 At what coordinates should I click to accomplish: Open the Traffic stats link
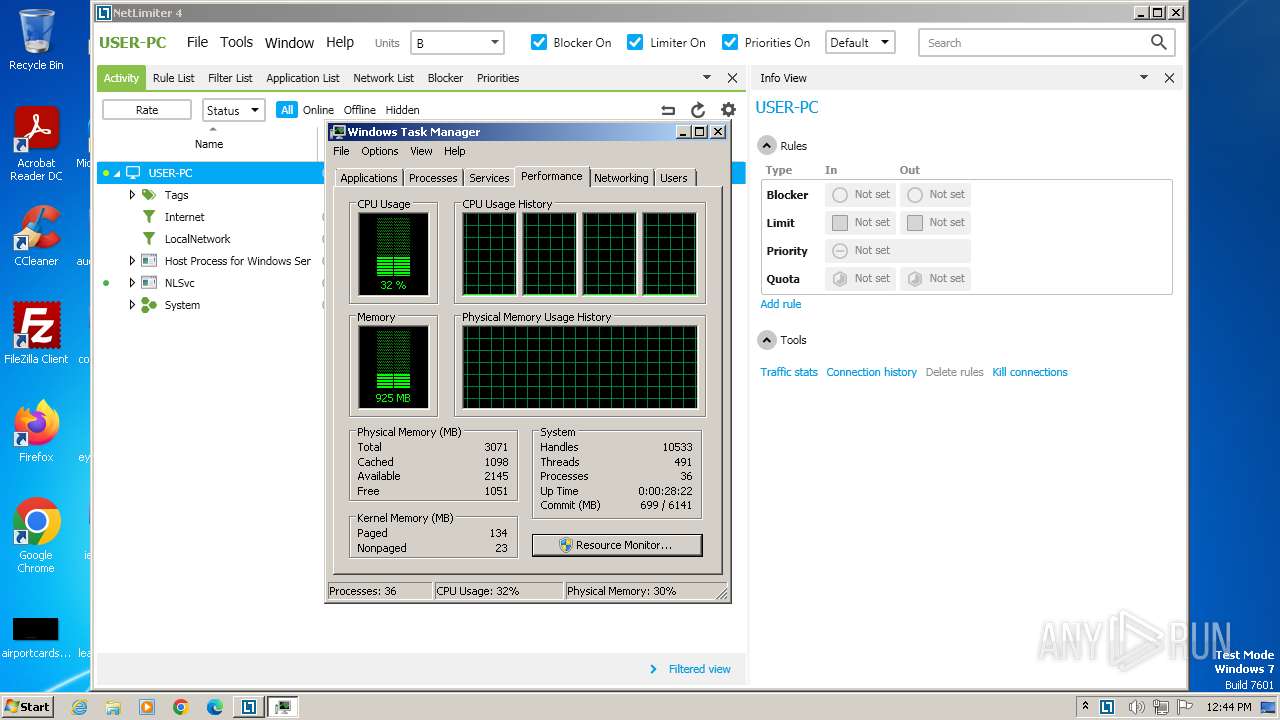click(789, 372)
